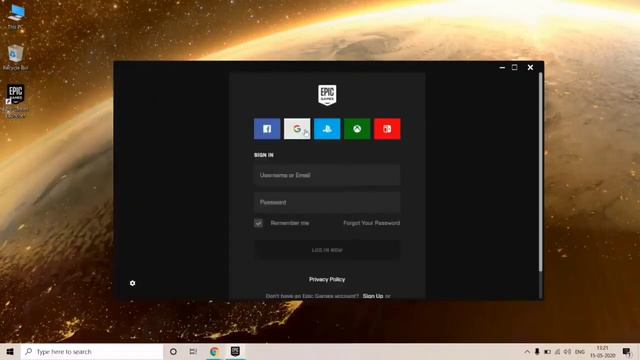
Task: Click the network tray icon
Action: coord(557,351)
